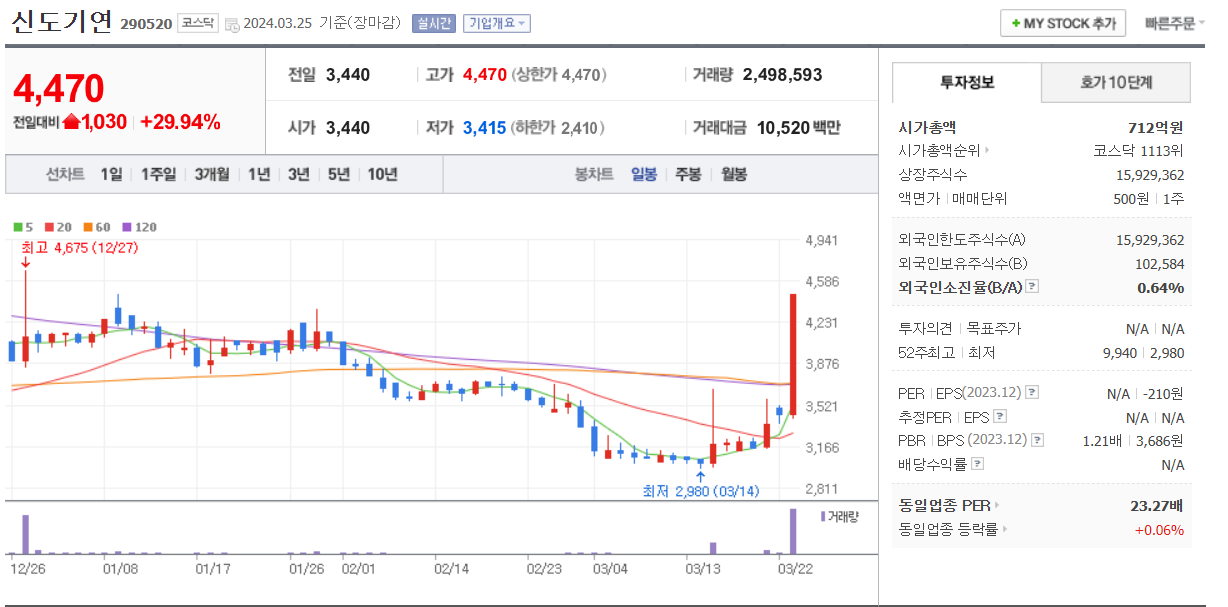
Task: Click the red up-arrow icon beside 1,030
Action: [71, 122]
